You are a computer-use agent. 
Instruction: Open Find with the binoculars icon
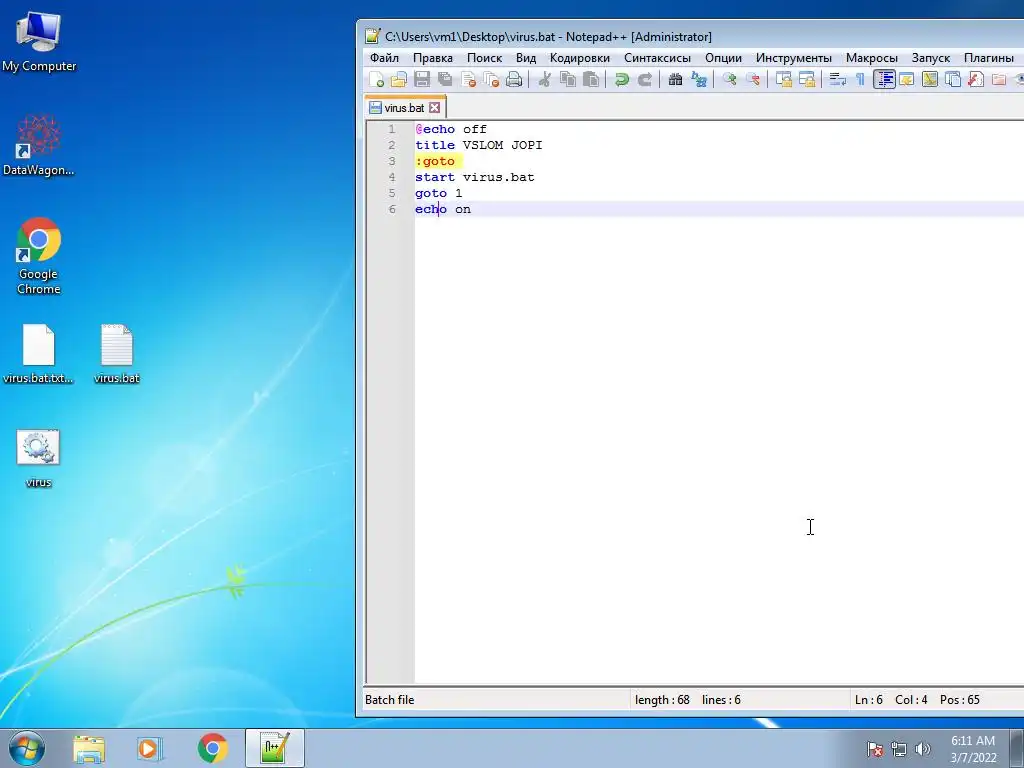click(675, 80)
